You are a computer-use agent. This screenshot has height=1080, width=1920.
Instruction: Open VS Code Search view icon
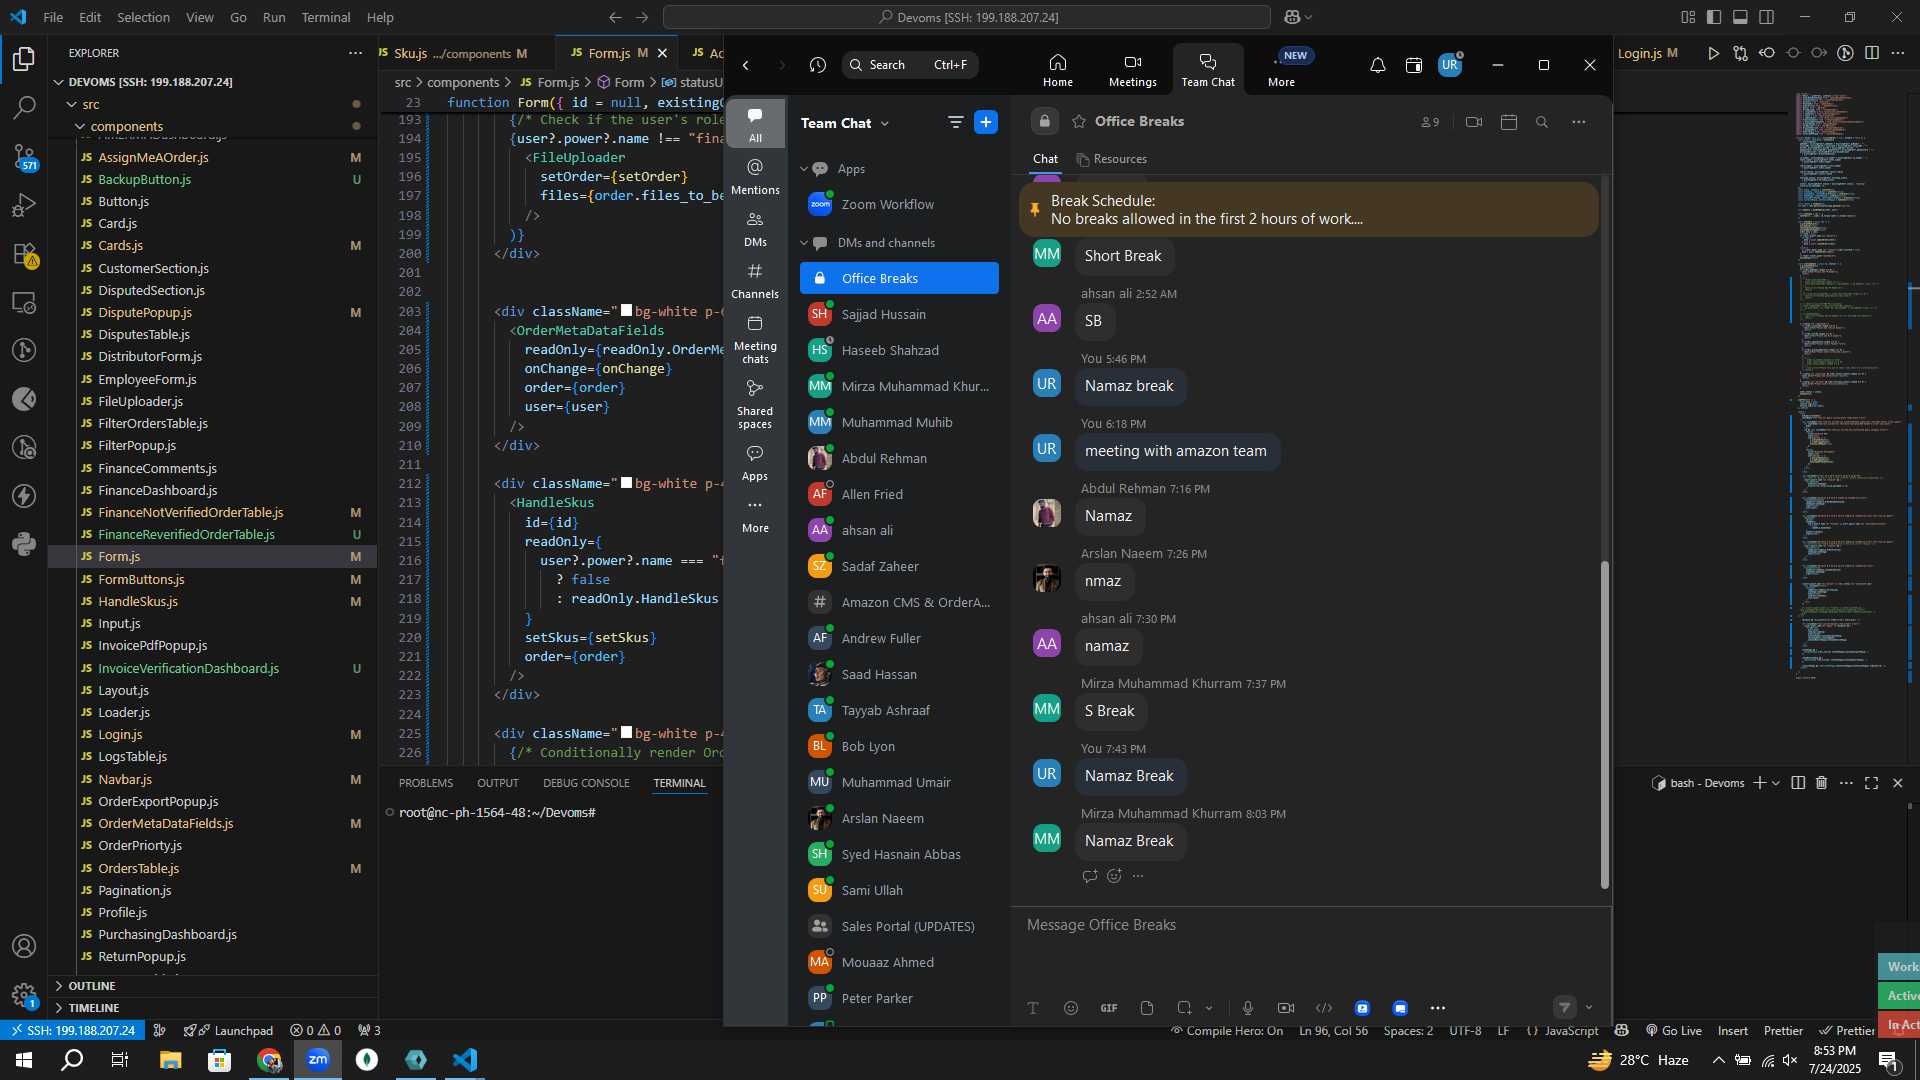tap(24, 107)
